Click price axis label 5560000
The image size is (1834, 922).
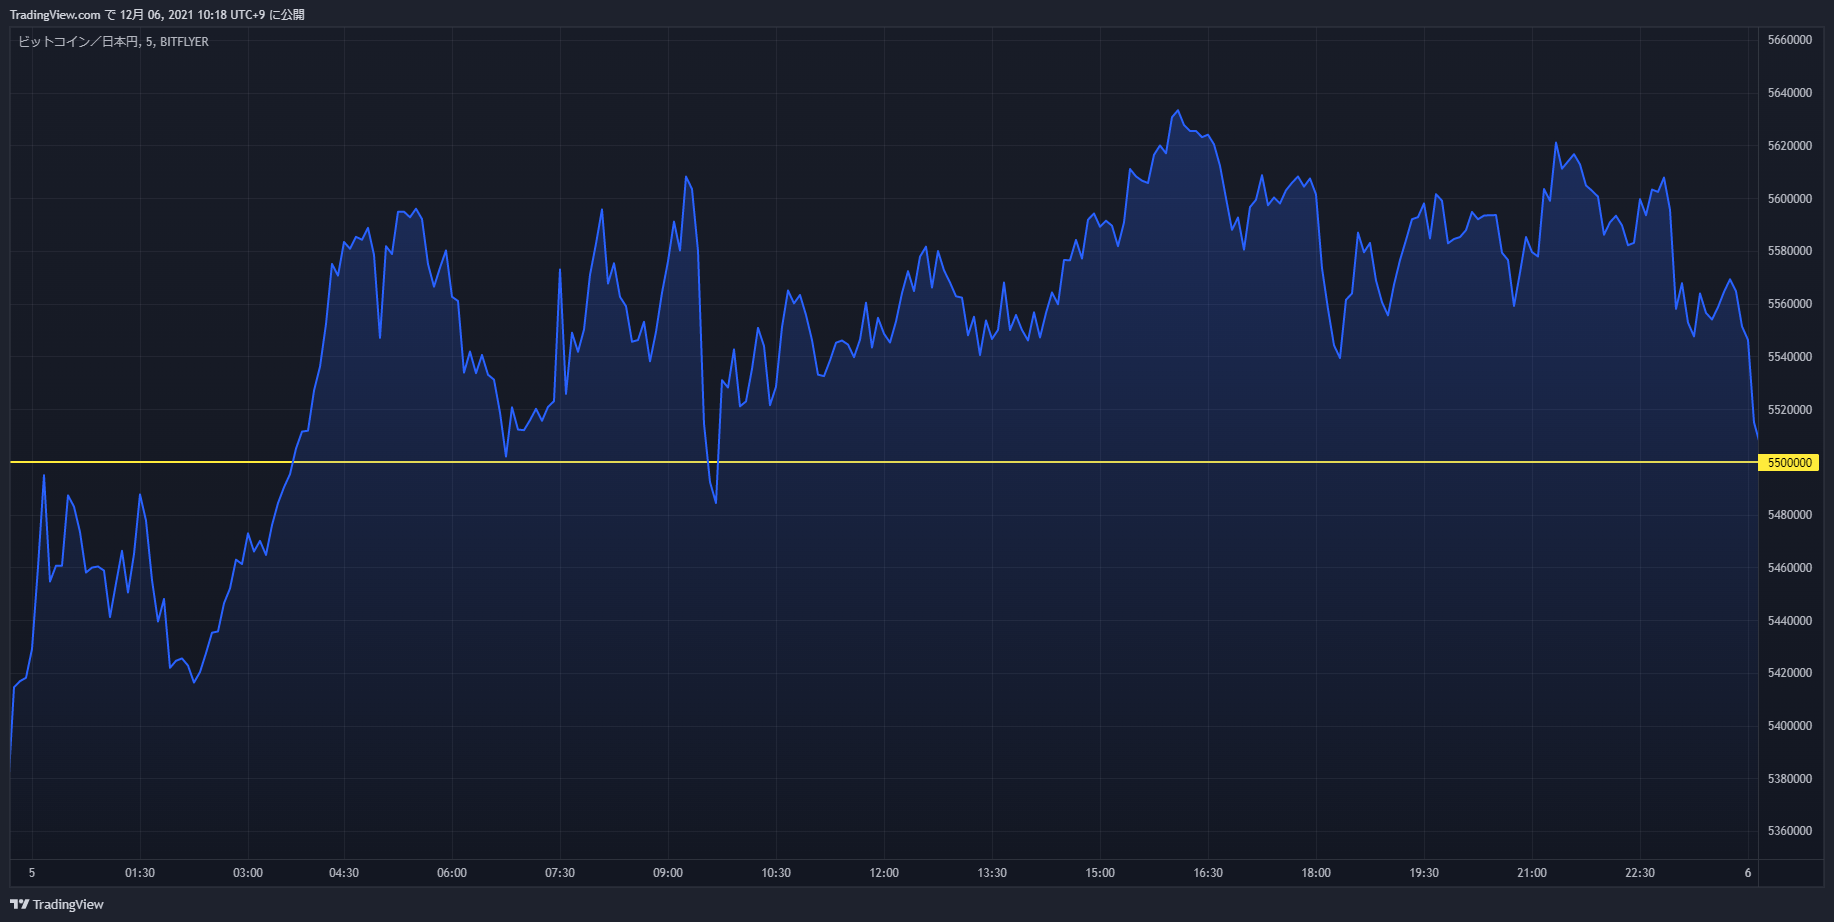(1789, 304)
